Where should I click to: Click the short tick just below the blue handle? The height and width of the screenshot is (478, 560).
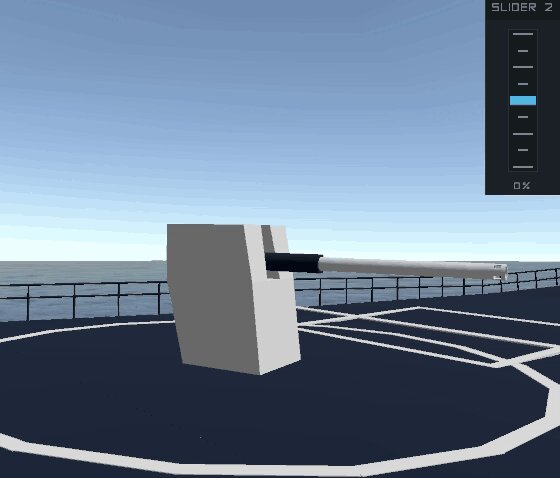(523, 117)
